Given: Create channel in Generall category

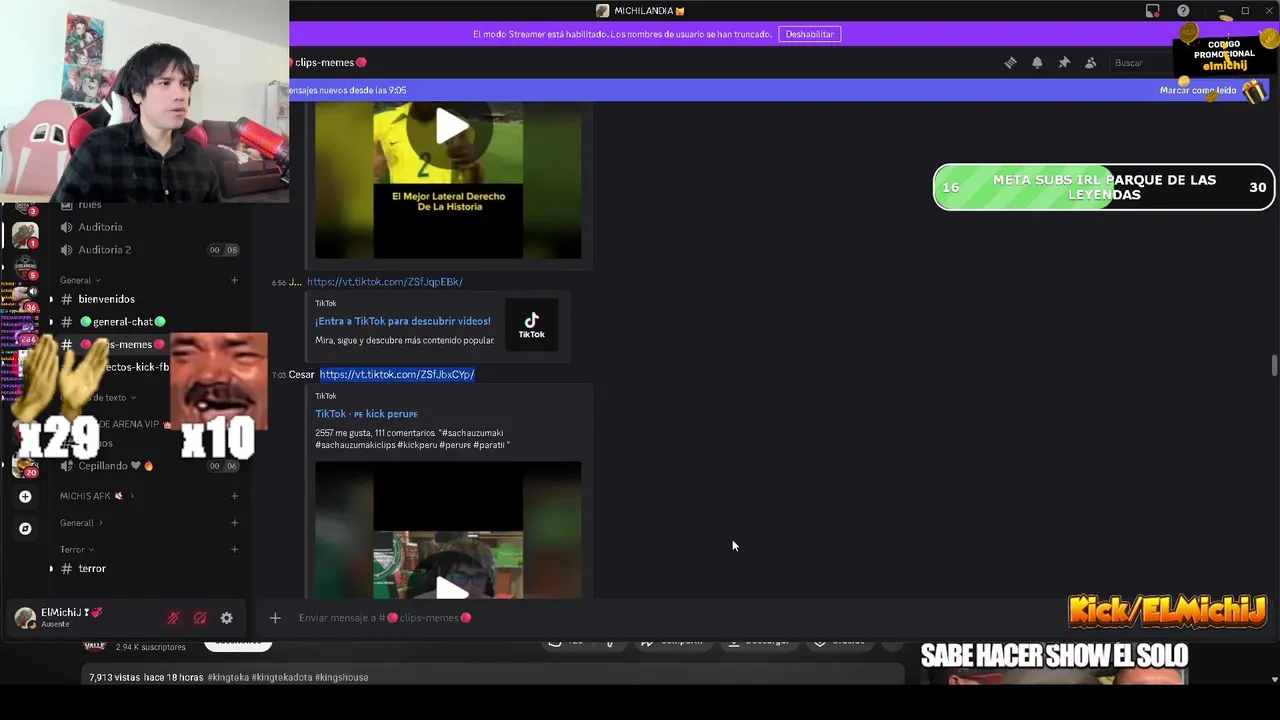Looking at the screenshot, I should coord(234,523).
